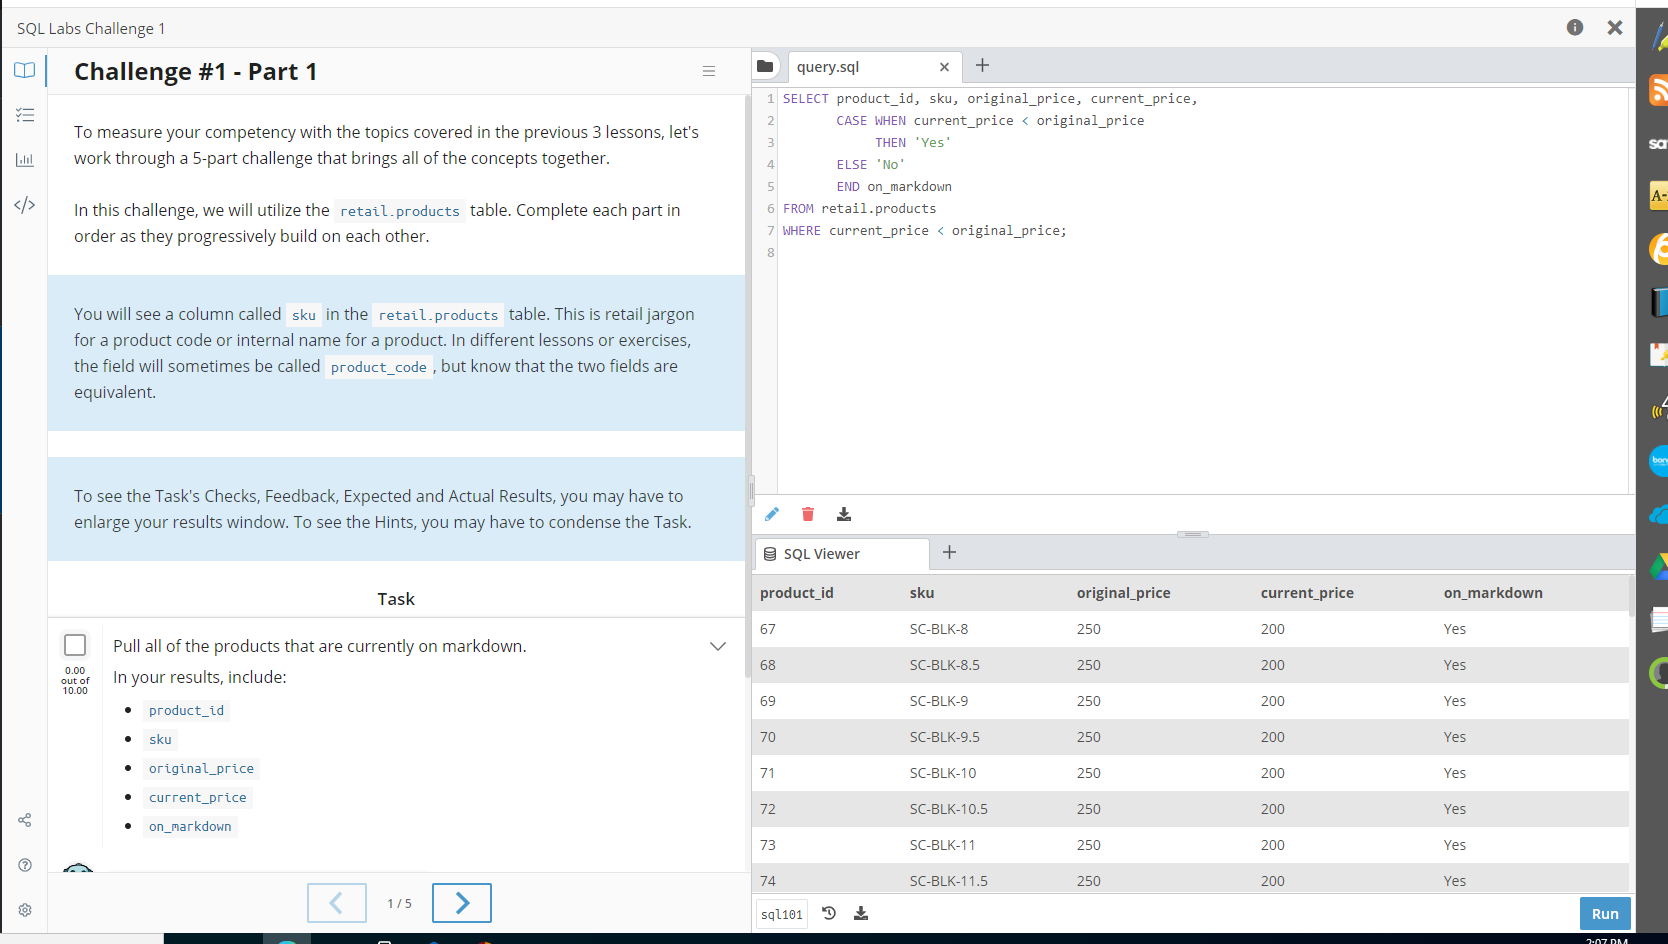The image size is (1668, 944).
Task: Open the task panel hamburger menu
Action: tap(709, 70)
